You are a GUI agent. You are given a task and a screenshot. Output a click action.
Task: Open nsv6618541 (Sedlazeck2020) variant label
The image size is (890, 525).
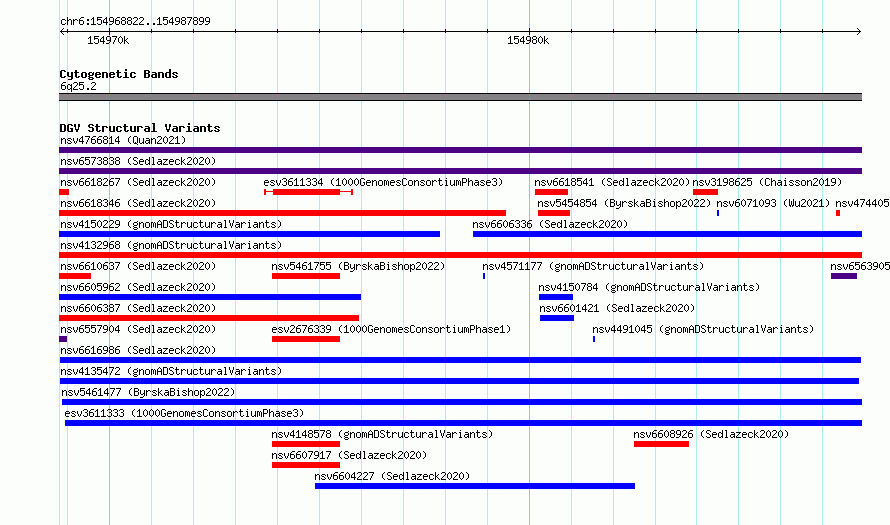612,182
